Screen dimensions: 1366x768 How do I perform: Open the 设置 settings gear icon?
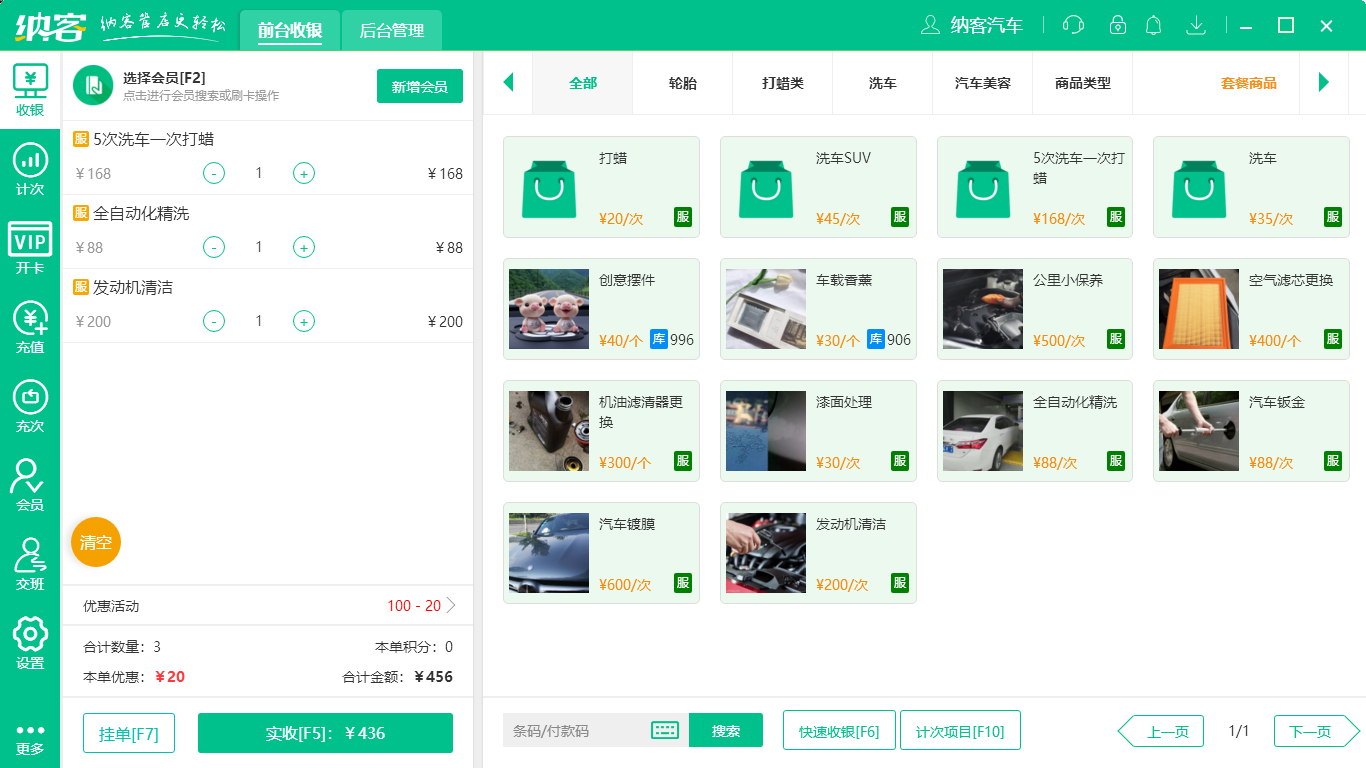(x=30, y=644)
